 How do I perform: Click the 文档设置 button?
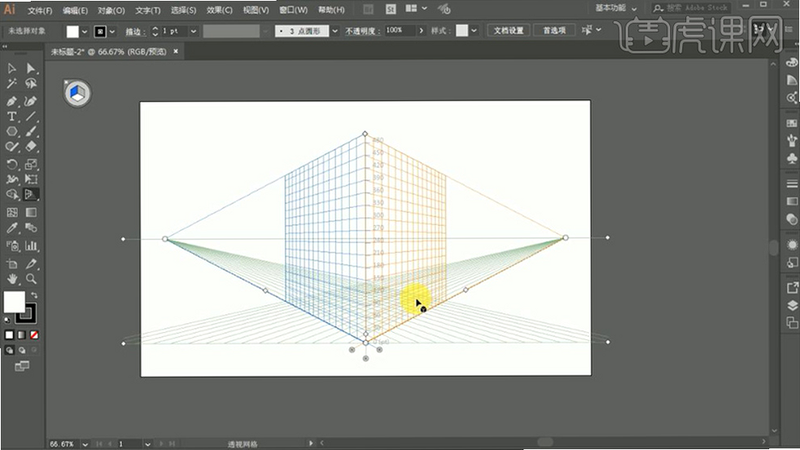click(x=509, y=31)
